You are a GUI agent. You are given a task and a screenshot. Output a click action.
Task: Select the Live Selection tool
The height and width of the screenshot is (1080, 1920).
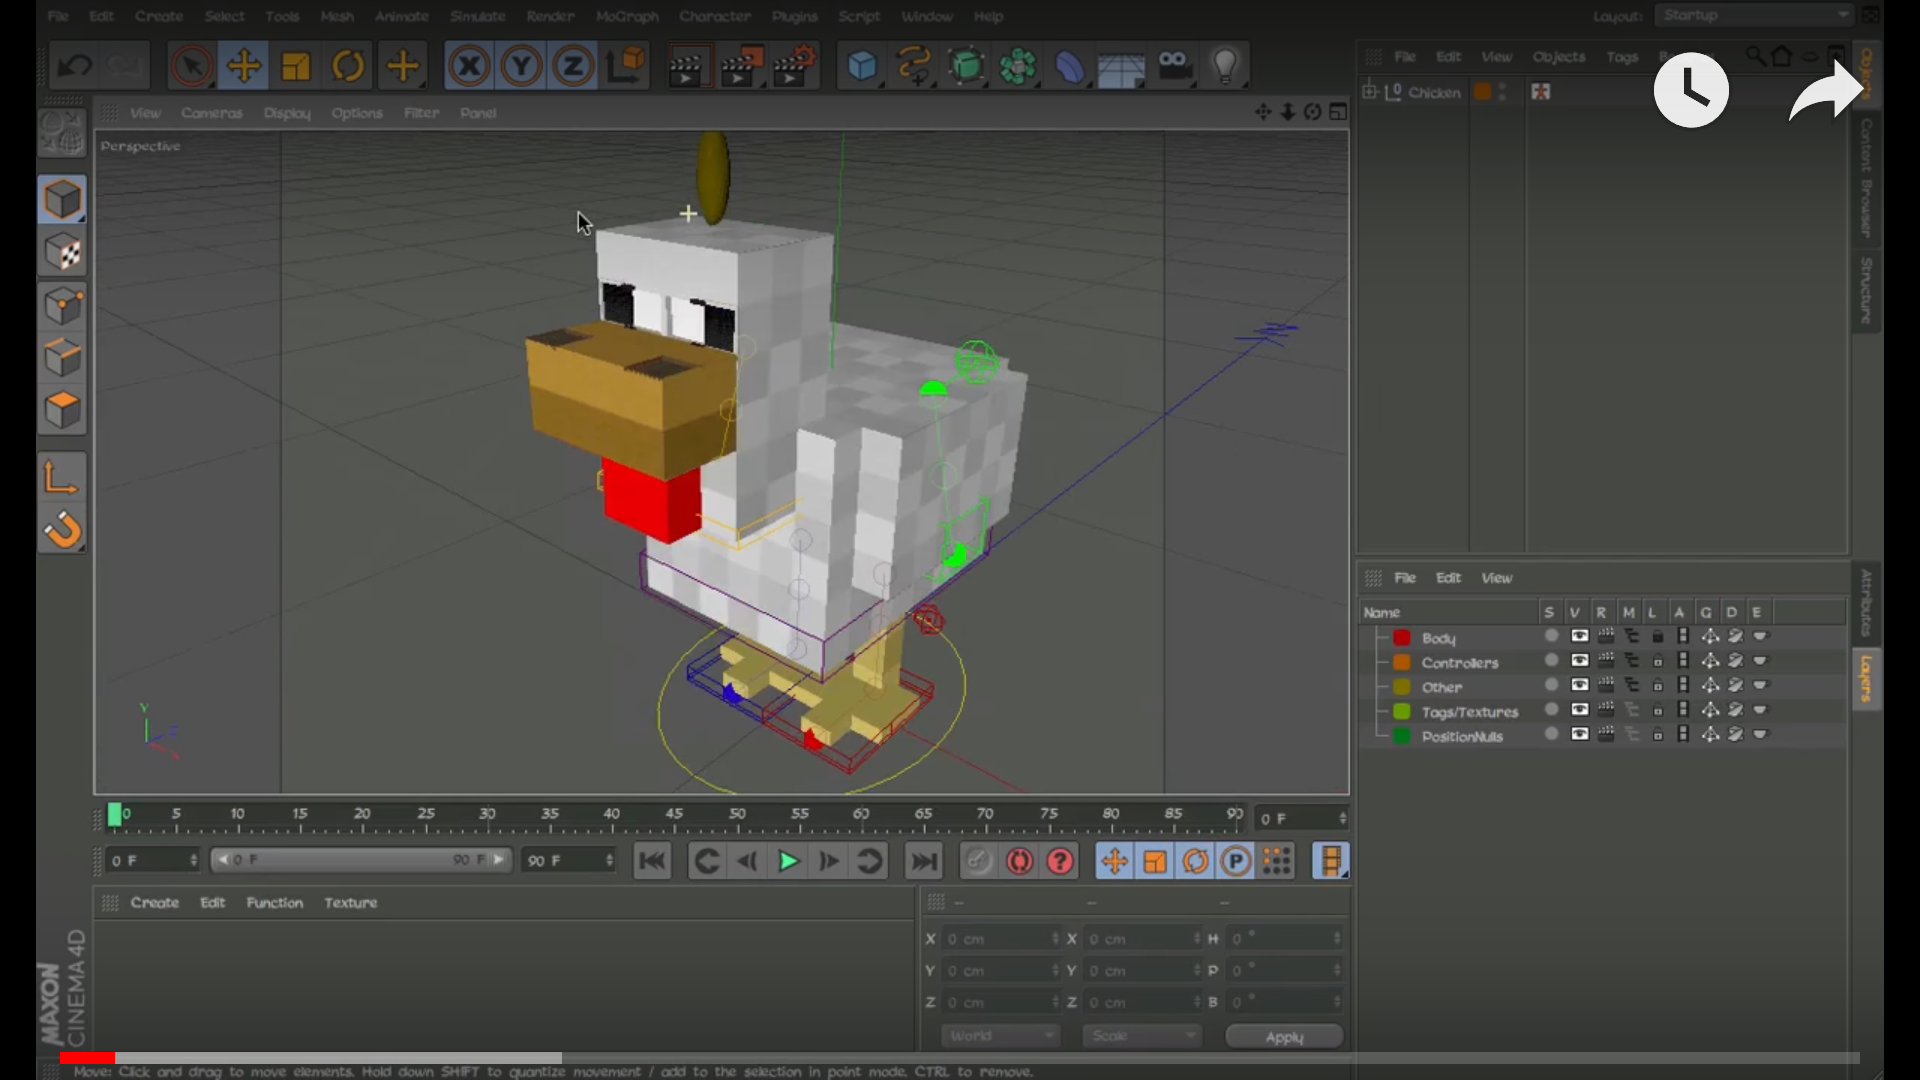pyautogui.click(x=191, y=67)
